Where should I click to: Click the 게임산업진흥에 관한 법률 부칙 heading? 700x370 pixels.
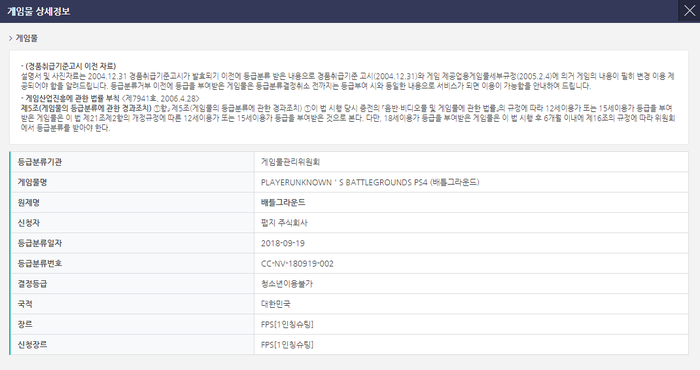[72, 98]
